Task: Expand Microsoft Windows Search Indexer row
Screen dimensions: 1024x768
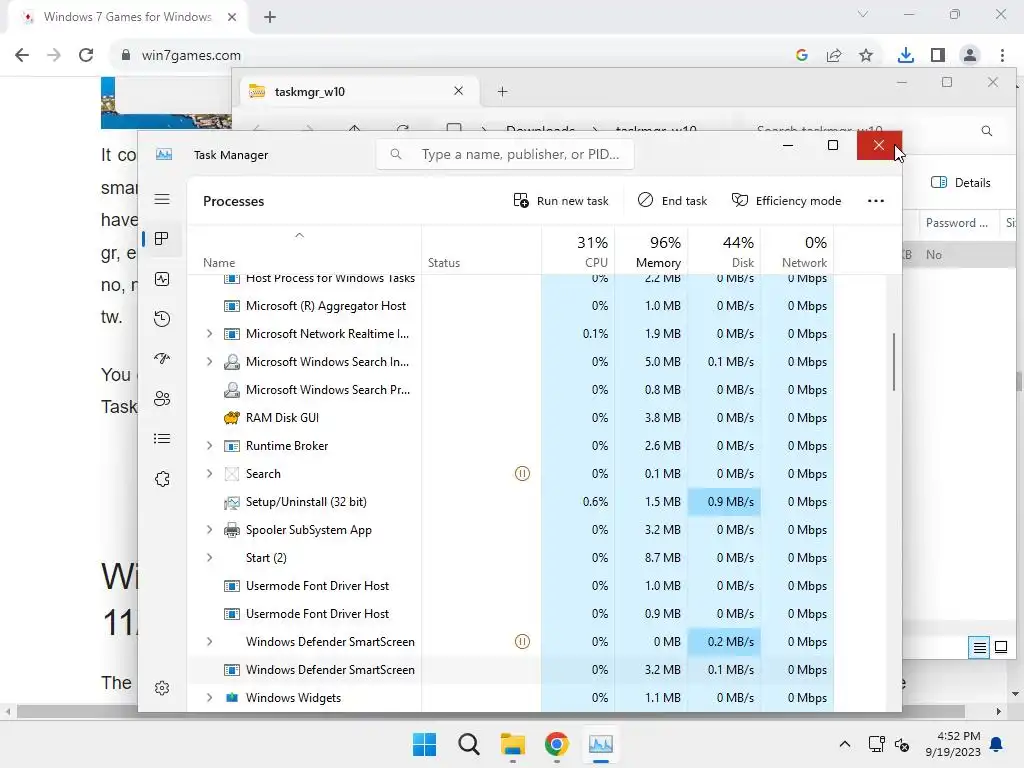Action: 209,362
